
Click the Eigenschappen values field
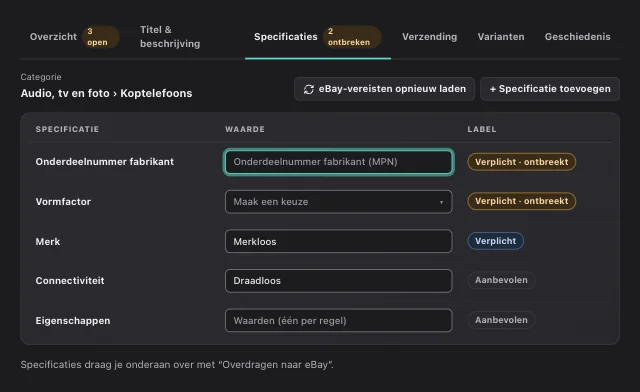point(338,321)
